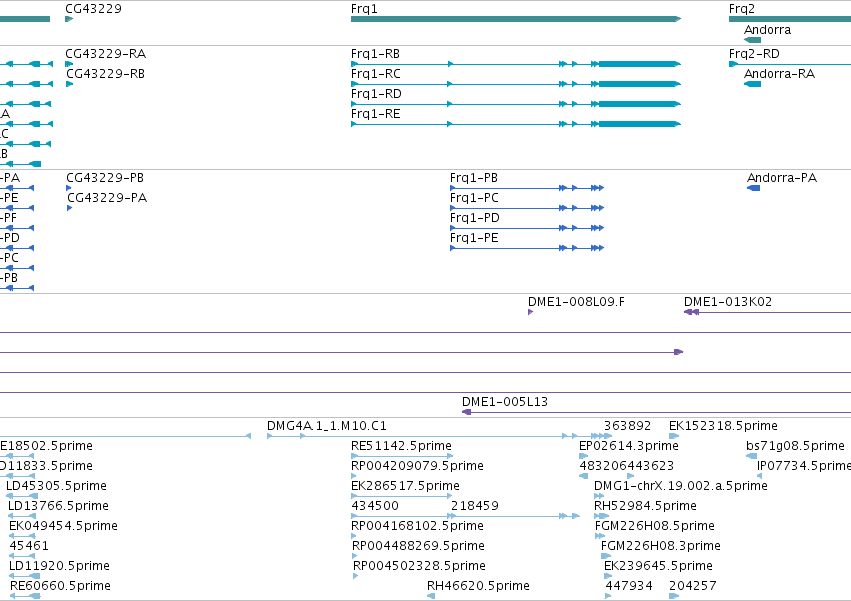Image resolution: width=851 pixels, height=601 pixels.
Task: Select the LD11920.5prime EST label
Action: pos(59,566)
